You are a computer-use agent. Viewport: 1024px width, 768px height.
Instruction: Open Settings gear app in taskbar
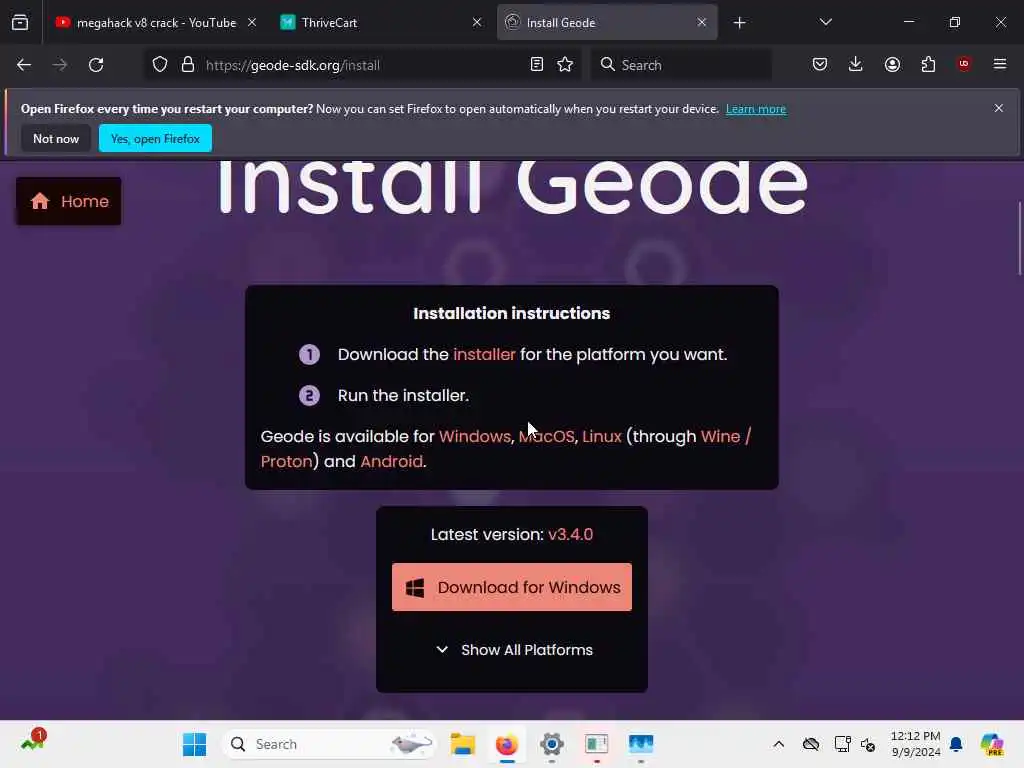[x=551, y=744]
